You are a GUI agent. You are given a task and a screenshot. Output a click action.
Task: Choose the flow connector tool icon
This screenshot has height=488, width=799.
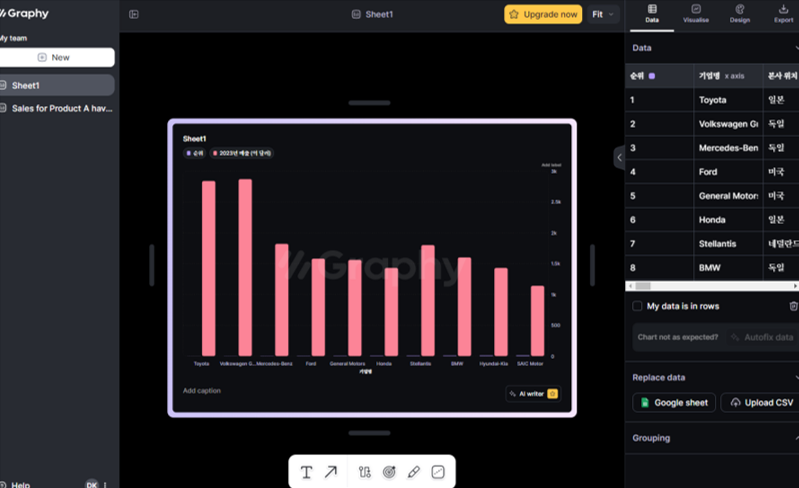pyautogui.click(x=364, y=472)
